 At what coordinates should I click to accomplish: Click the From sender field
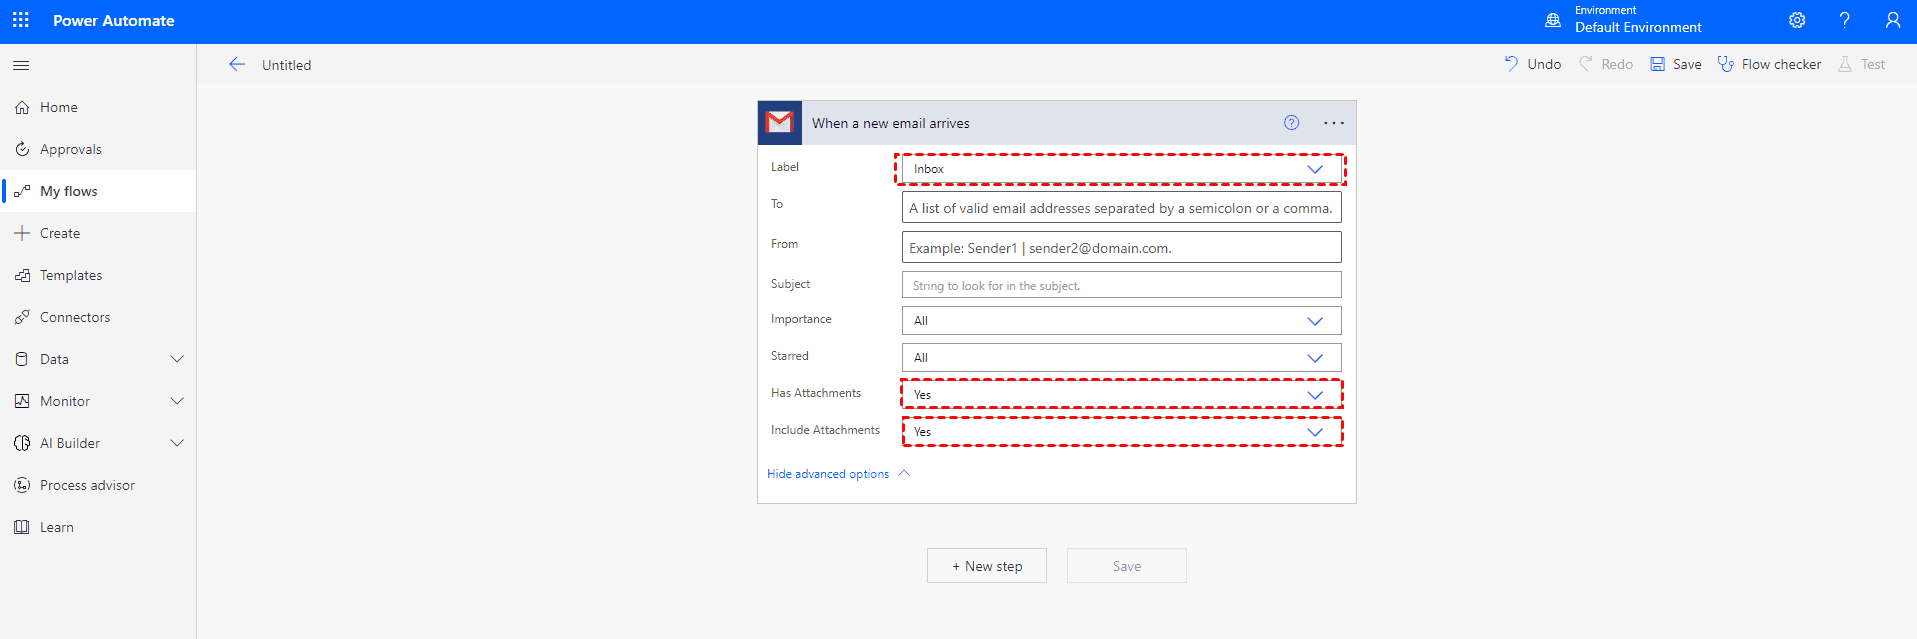point(1121,248)
